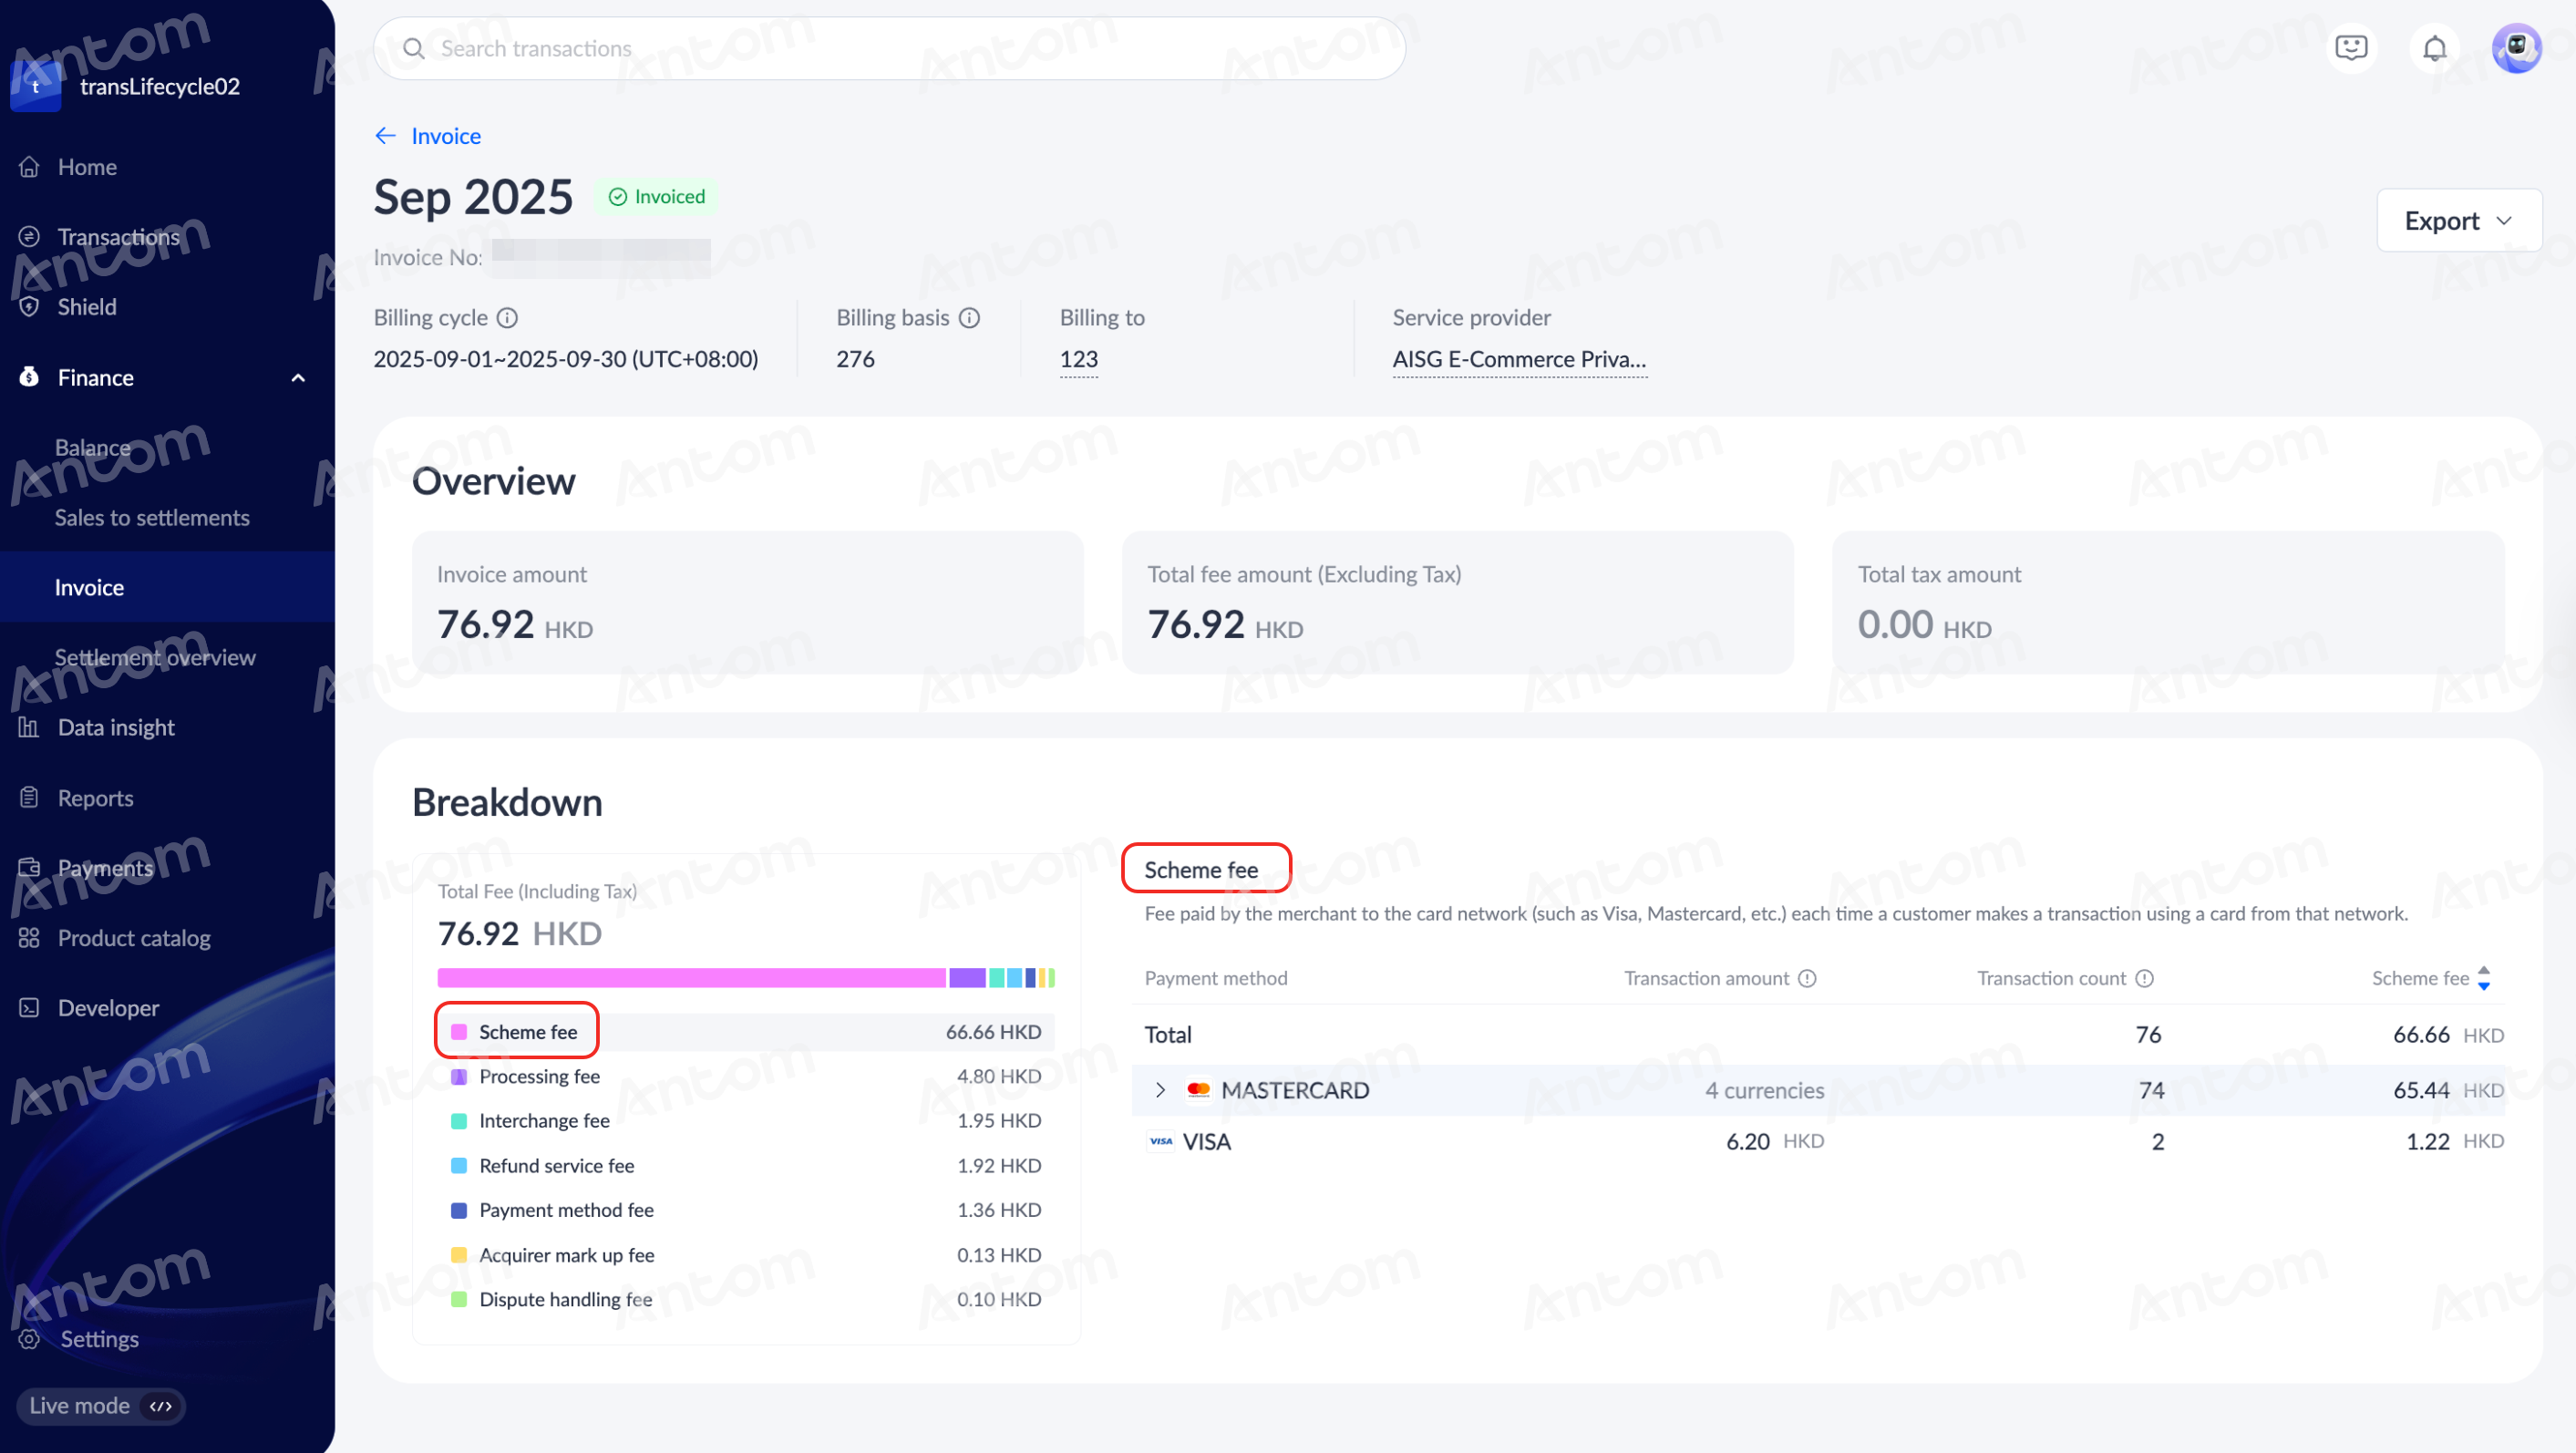Click the Finance money bag icon
2576x1453 pixels.
(x=29, y=377)
